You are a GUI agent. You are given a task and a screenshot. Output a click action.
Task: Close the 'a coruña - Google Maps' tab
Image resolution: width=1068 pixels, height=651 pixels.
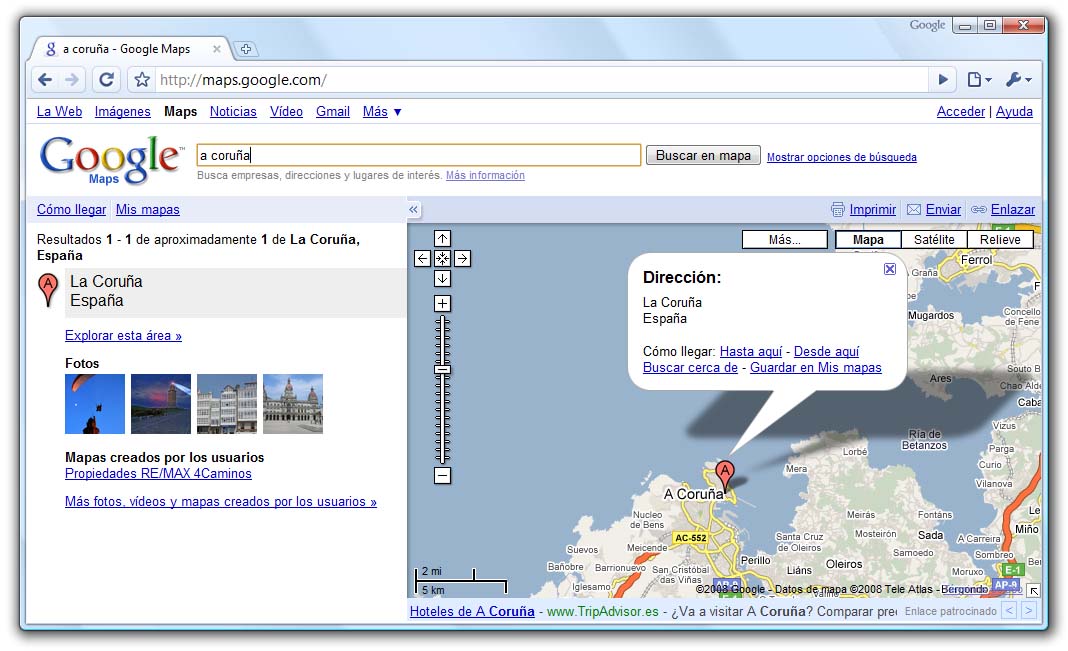(217, 49)
